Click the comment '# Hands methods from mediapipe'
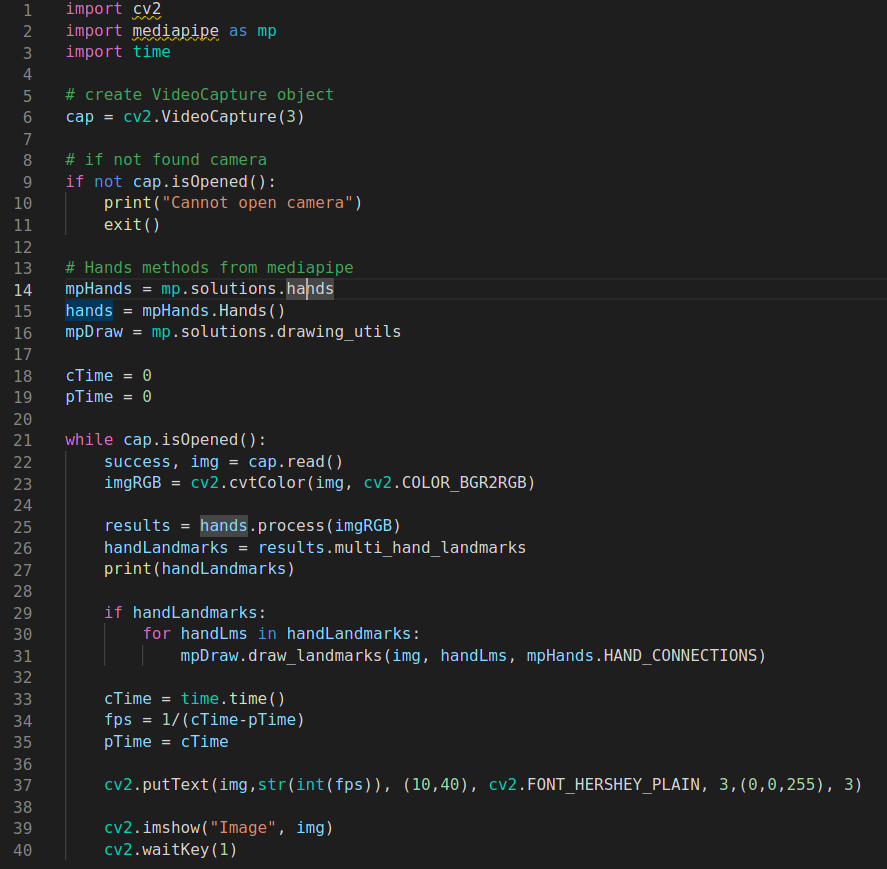 [x=209, y=268]
